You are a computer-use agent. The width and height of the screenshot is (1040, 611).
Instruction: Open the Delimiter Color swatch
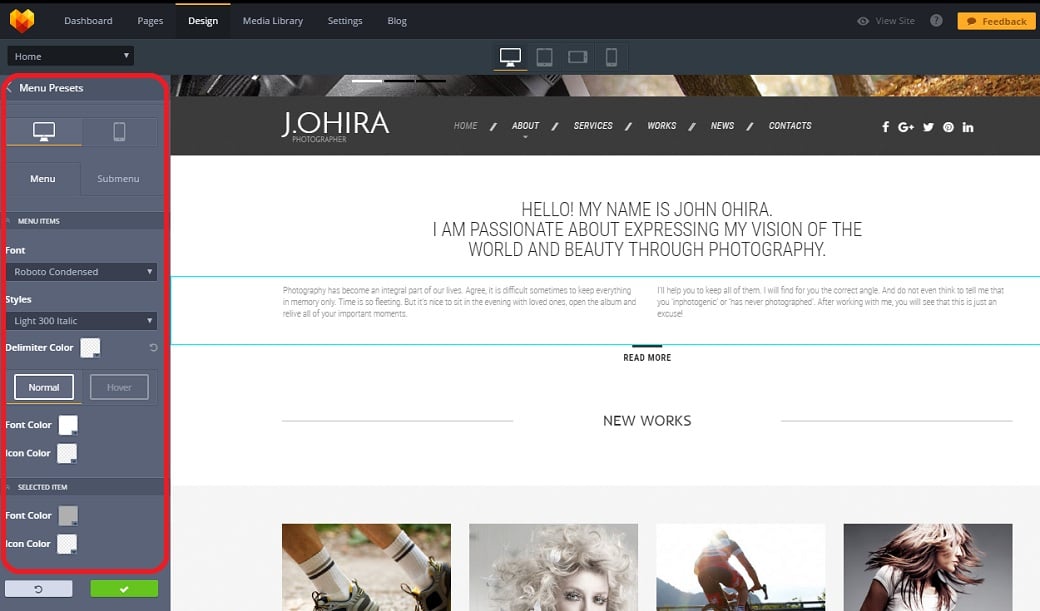[x=91, y=347]
